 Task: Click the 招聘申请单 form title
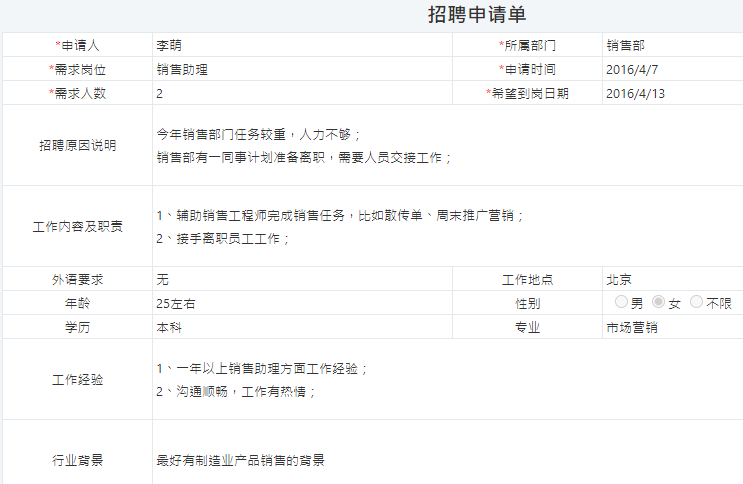[x=477, y=15]
